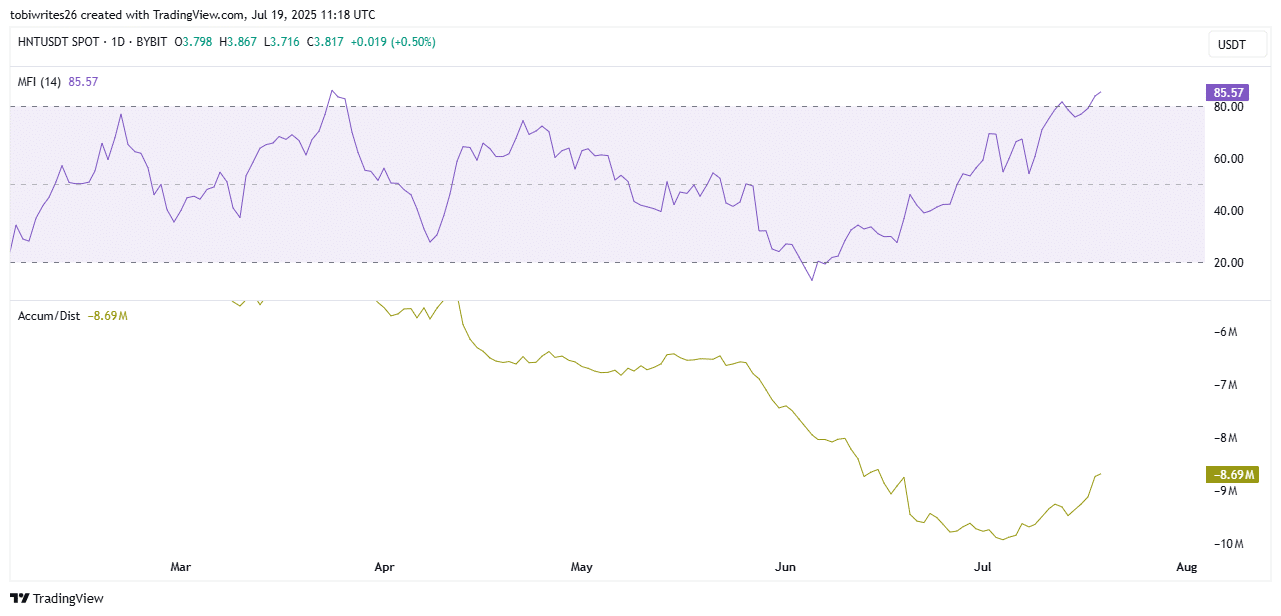1281x616 pixels.
Task: Click the tobiwrites26 attribution text
Action: click(45, 14)
